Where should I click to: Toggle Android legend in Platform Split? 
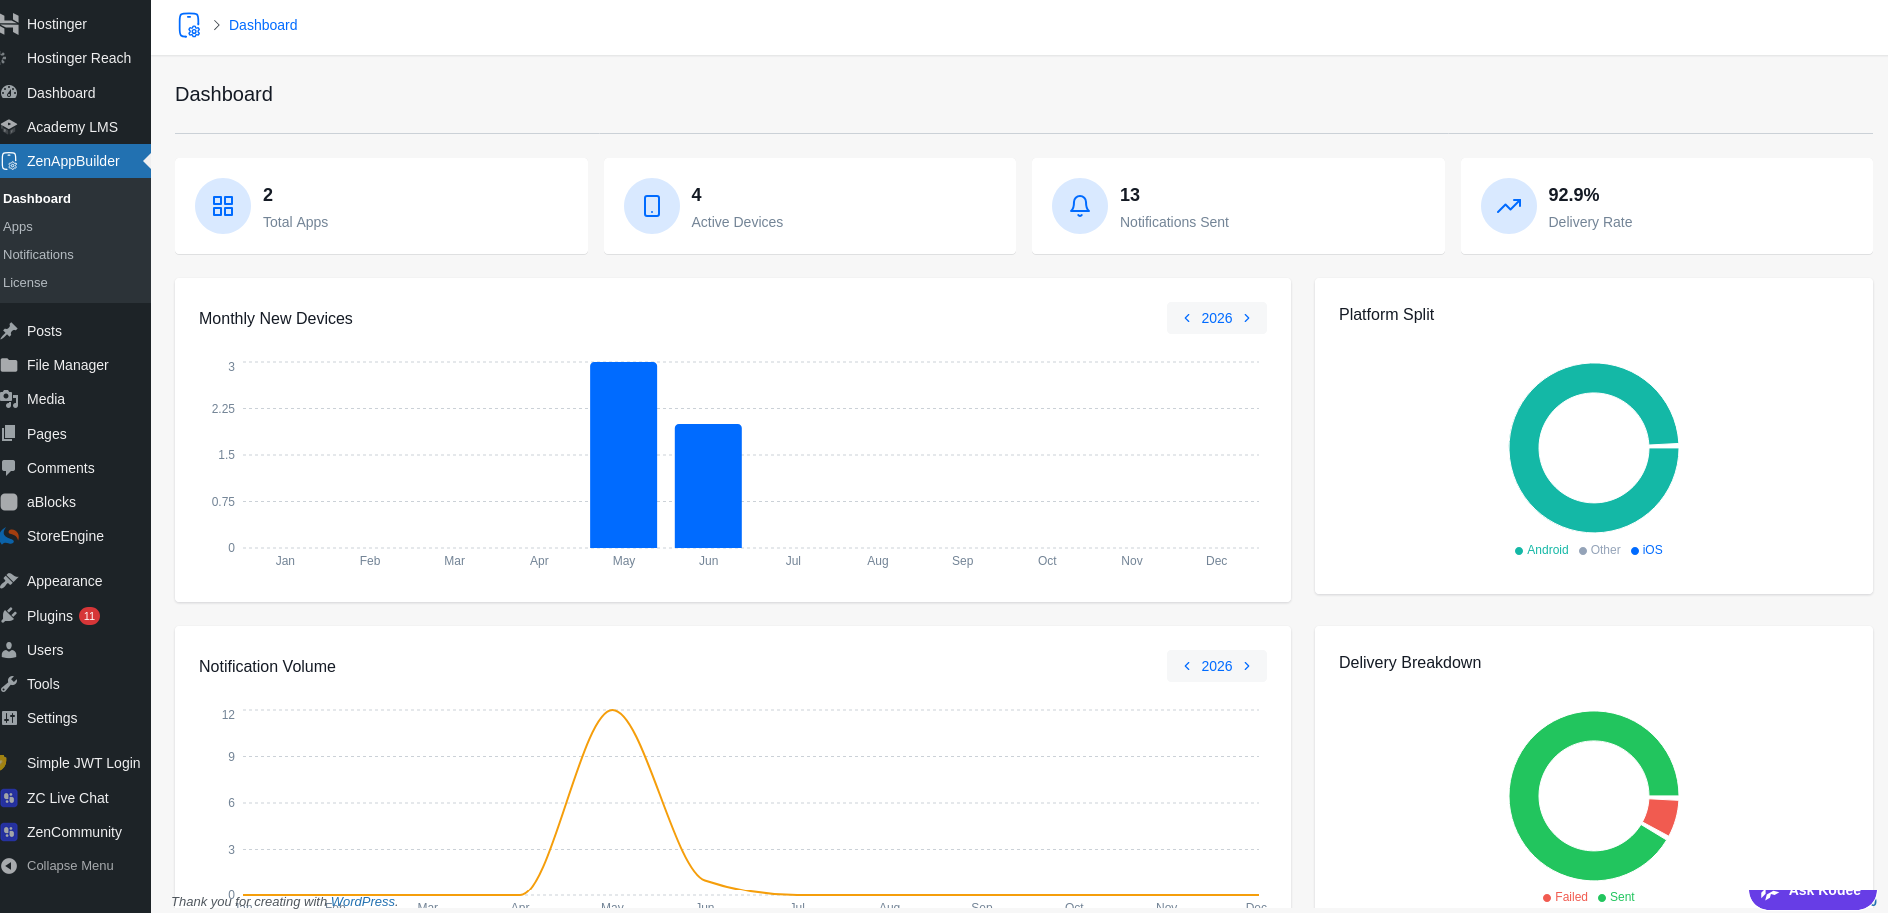pos(1541,550)
